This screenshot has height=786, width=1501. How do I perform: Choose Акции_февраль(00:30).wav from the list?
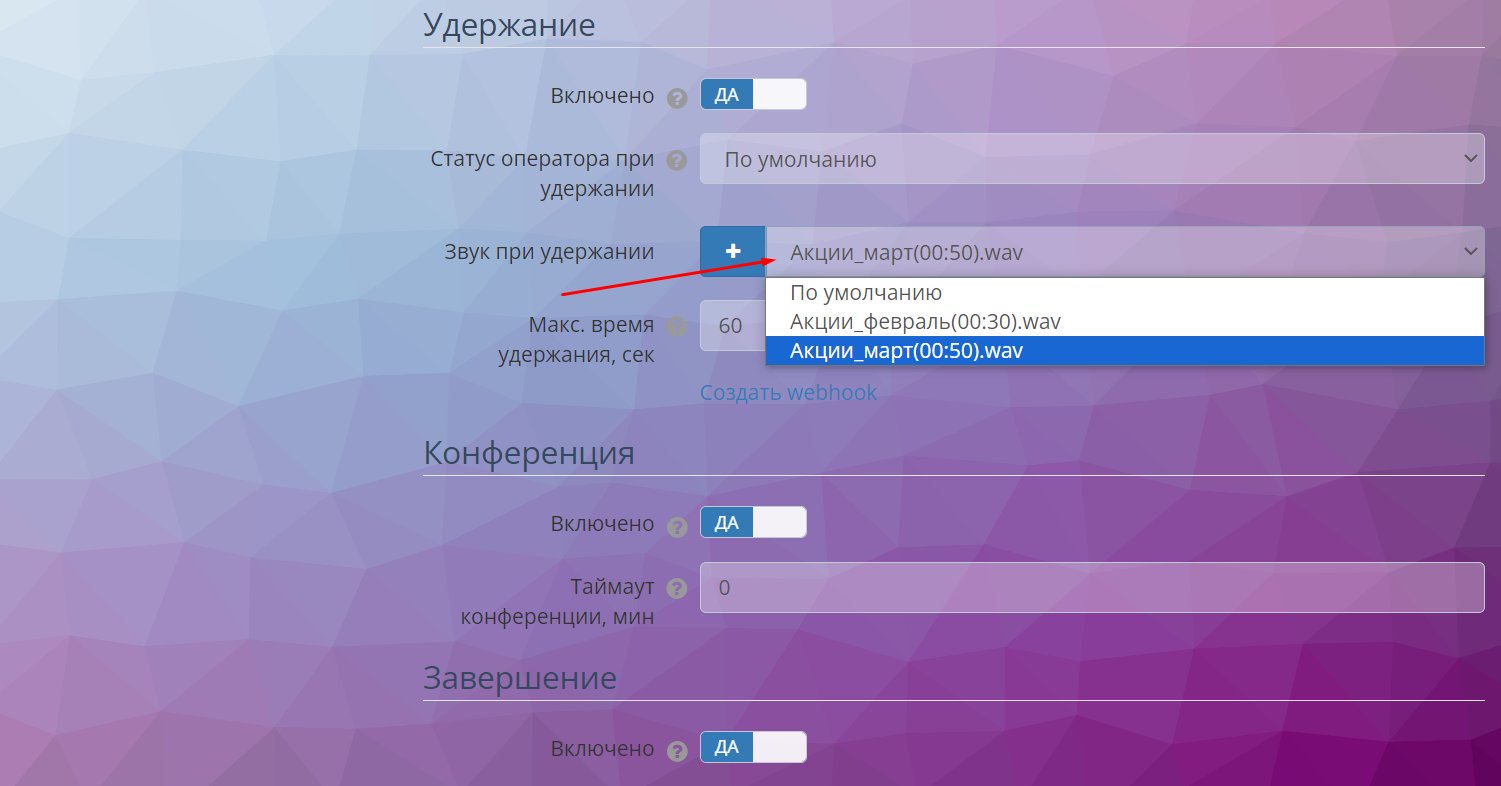coord(1124,322)
